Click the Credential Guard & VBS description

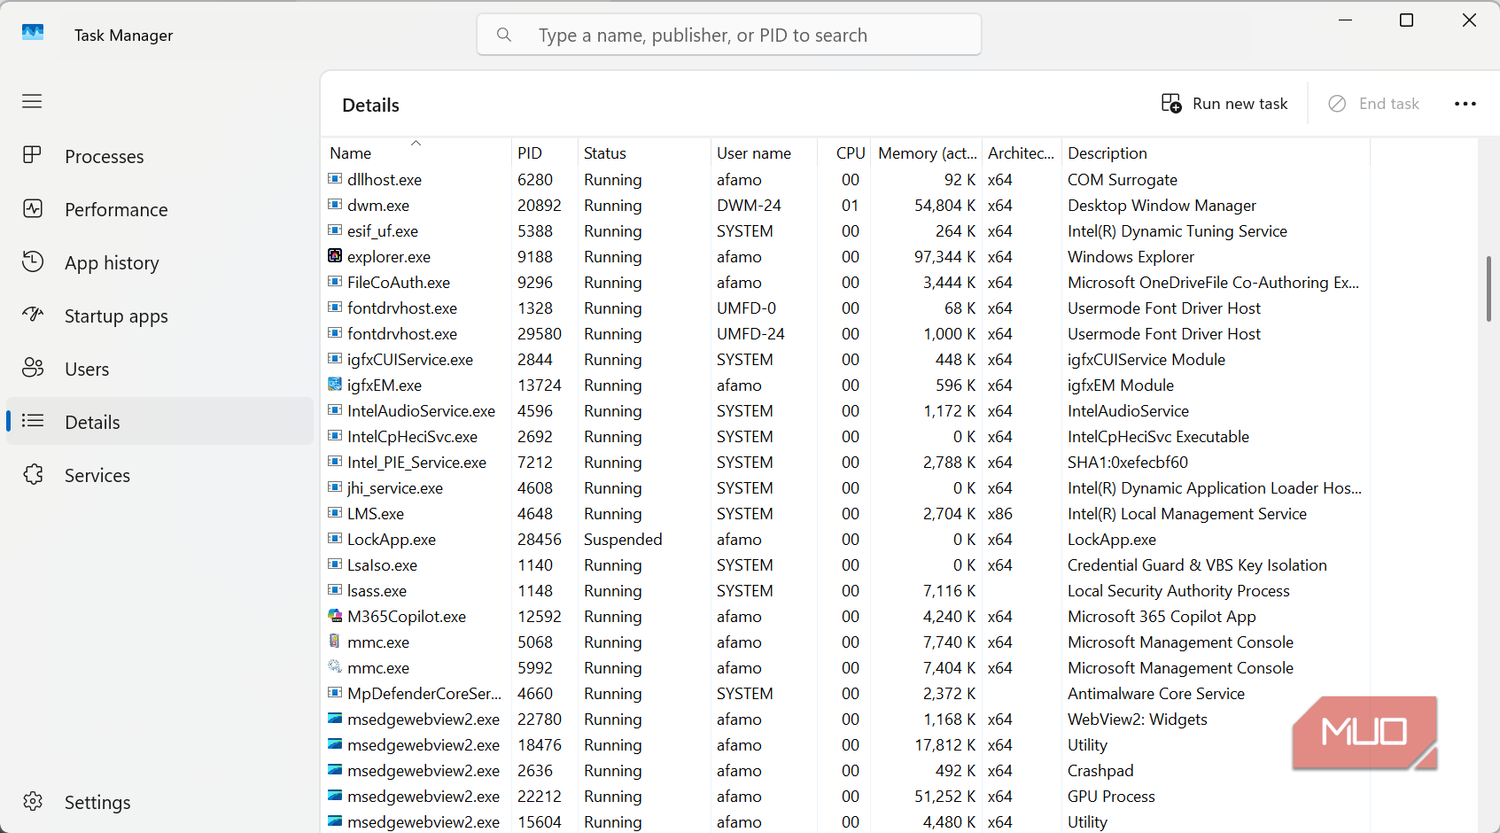(x=1197, y=565)
